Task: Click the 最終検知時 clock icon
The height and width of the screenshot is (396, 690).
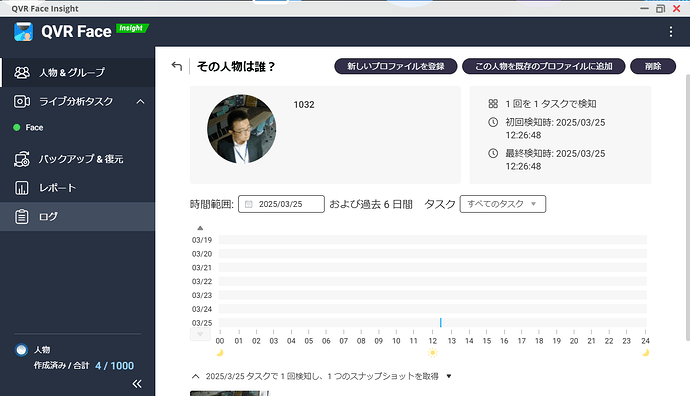Action: [x=493, y=153]
